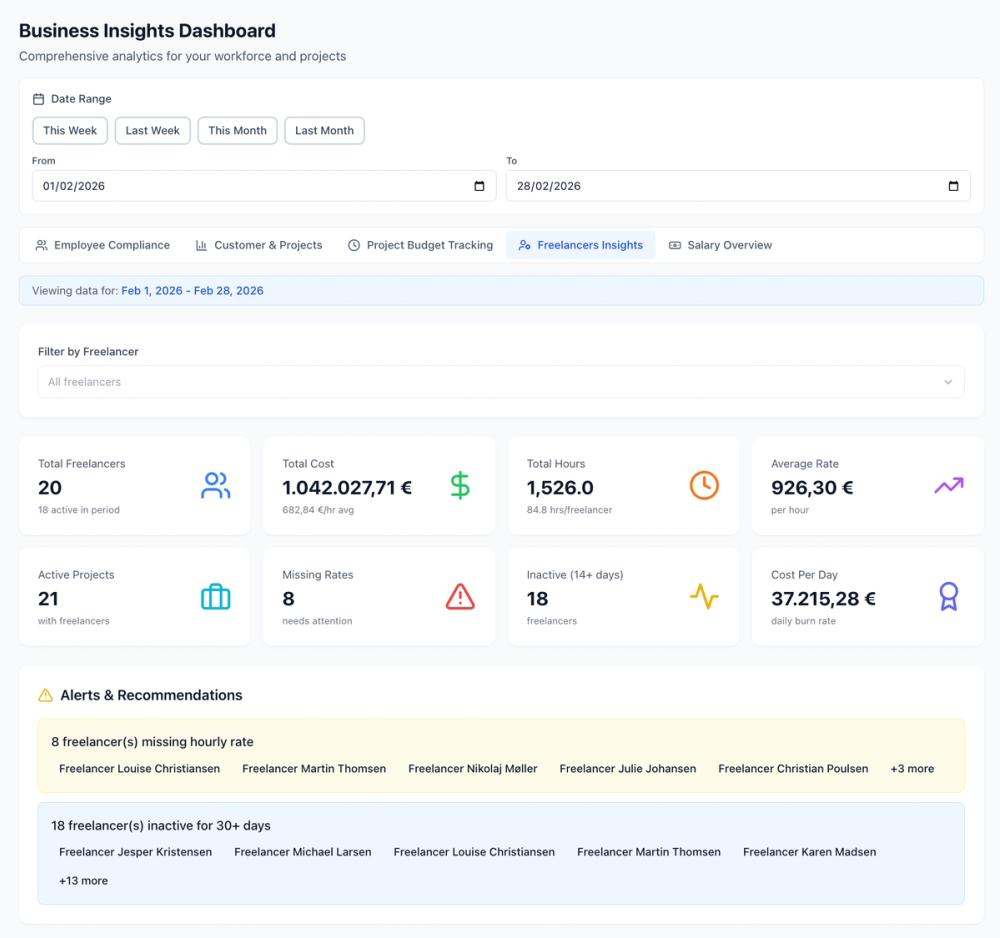The height and width of the screenshot is (938, 1000).
Task: Click Freelancer Martin Thomsen in missing rate alert
Action: click(314, 769)
